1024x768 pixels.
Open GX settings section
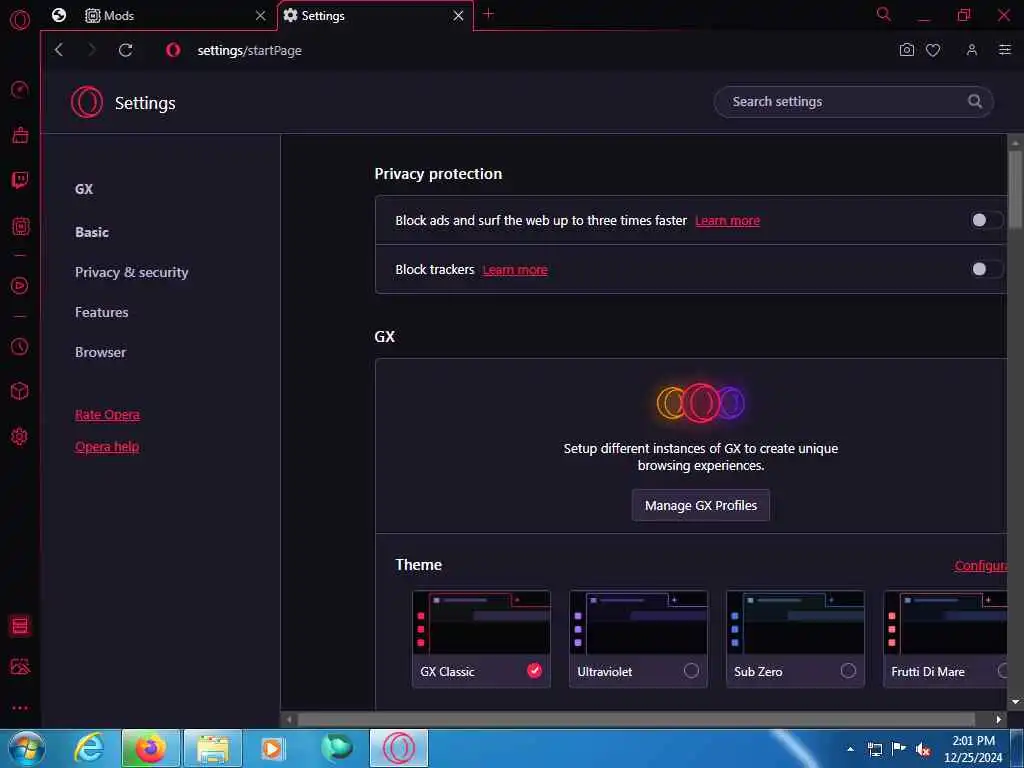click(x=84, y=189)
